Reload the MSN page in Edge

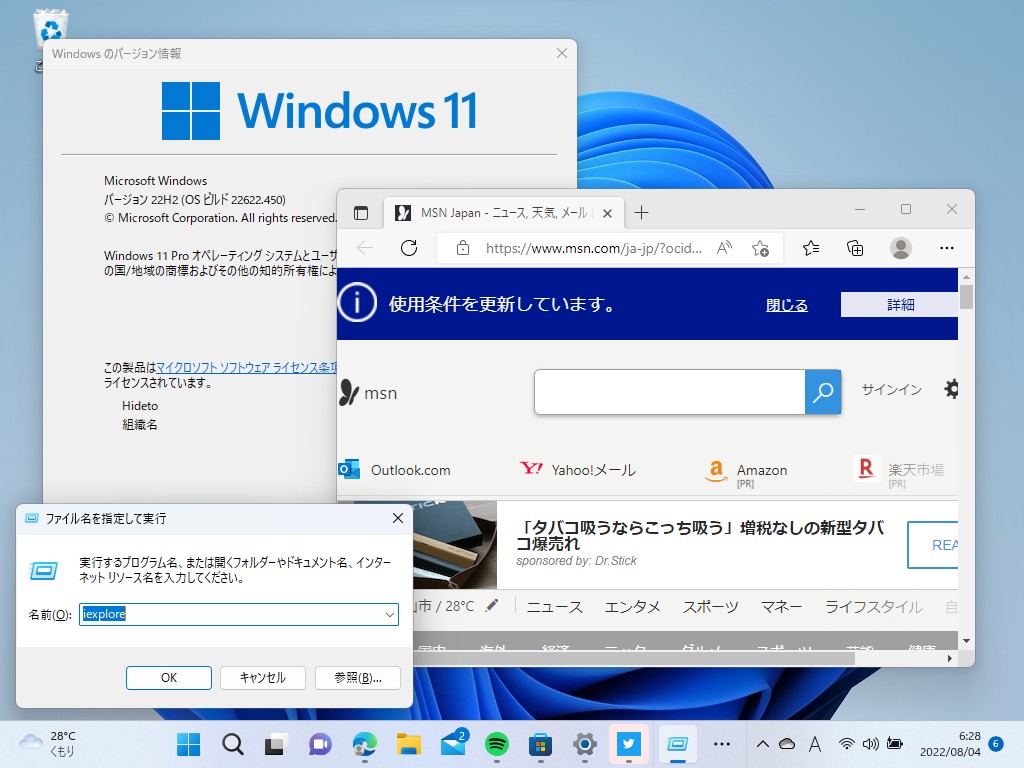(x=409, y=248)
